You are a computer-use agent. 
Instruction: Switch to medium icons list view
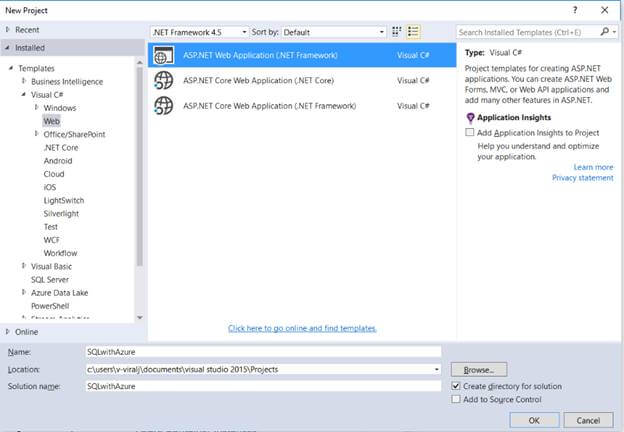point(413,32)
